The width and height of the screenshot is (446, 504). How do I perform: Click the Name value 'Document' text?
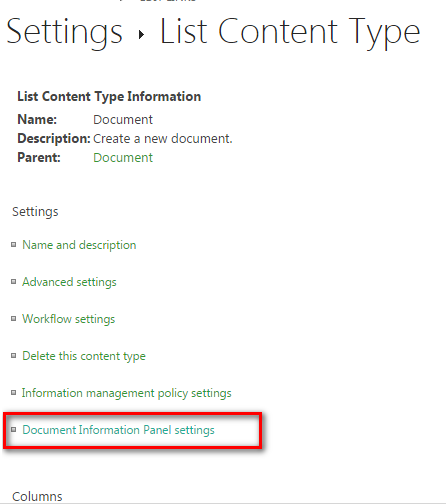pyautogui.click(x=123, y=119)
